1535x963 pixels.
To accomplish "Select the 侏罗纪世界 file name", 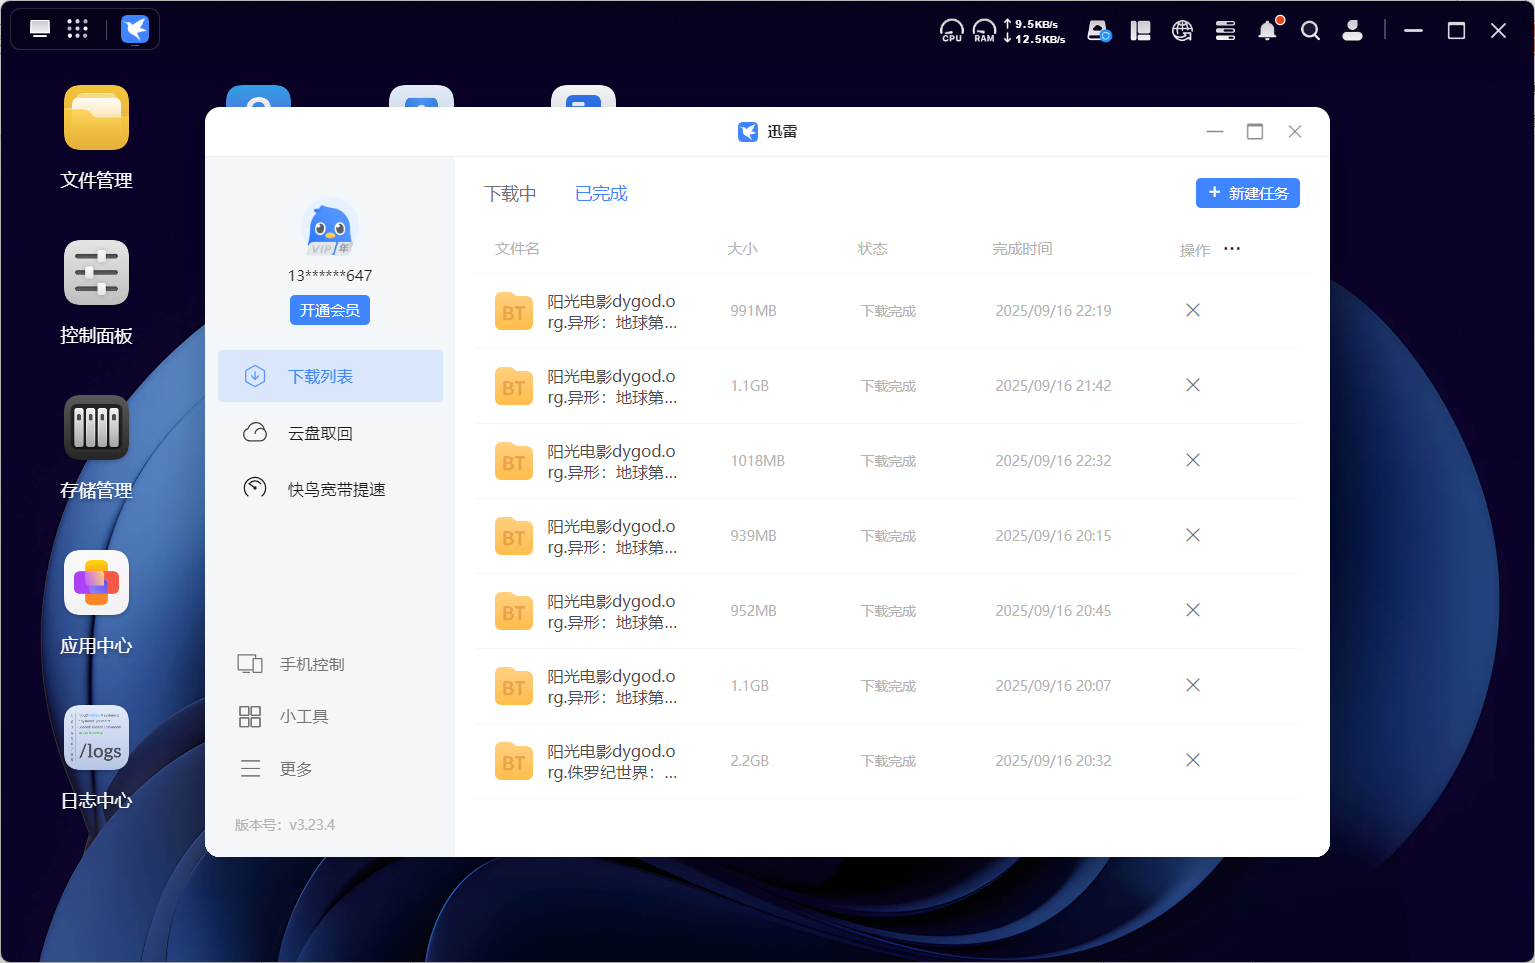I will click(612, 761).
